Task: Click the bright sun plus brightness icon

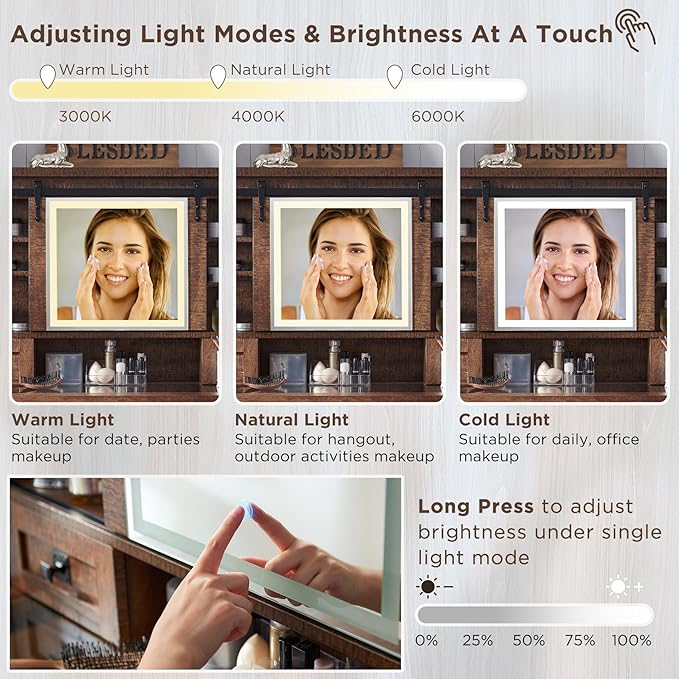Action: click(x=625, y=587)
